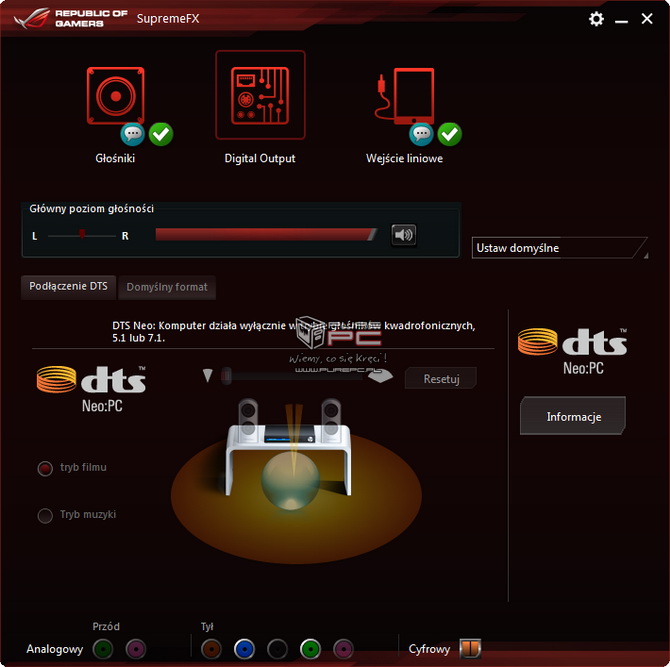This screenshot has height=667, width=670.
Task: Click the listener sphere in sound field
Action: 291,481
